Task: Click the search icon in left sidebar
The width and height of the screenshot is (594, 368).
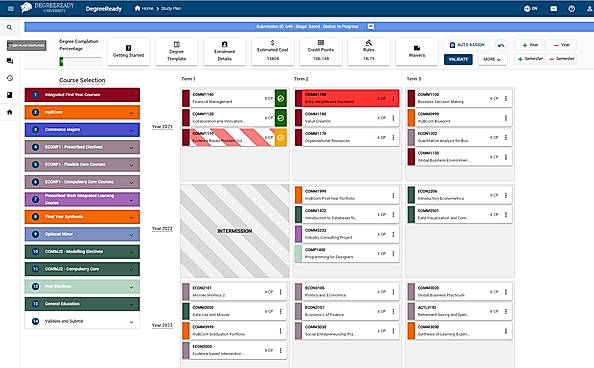Action: pyautogui.click(x=9, y=27)
